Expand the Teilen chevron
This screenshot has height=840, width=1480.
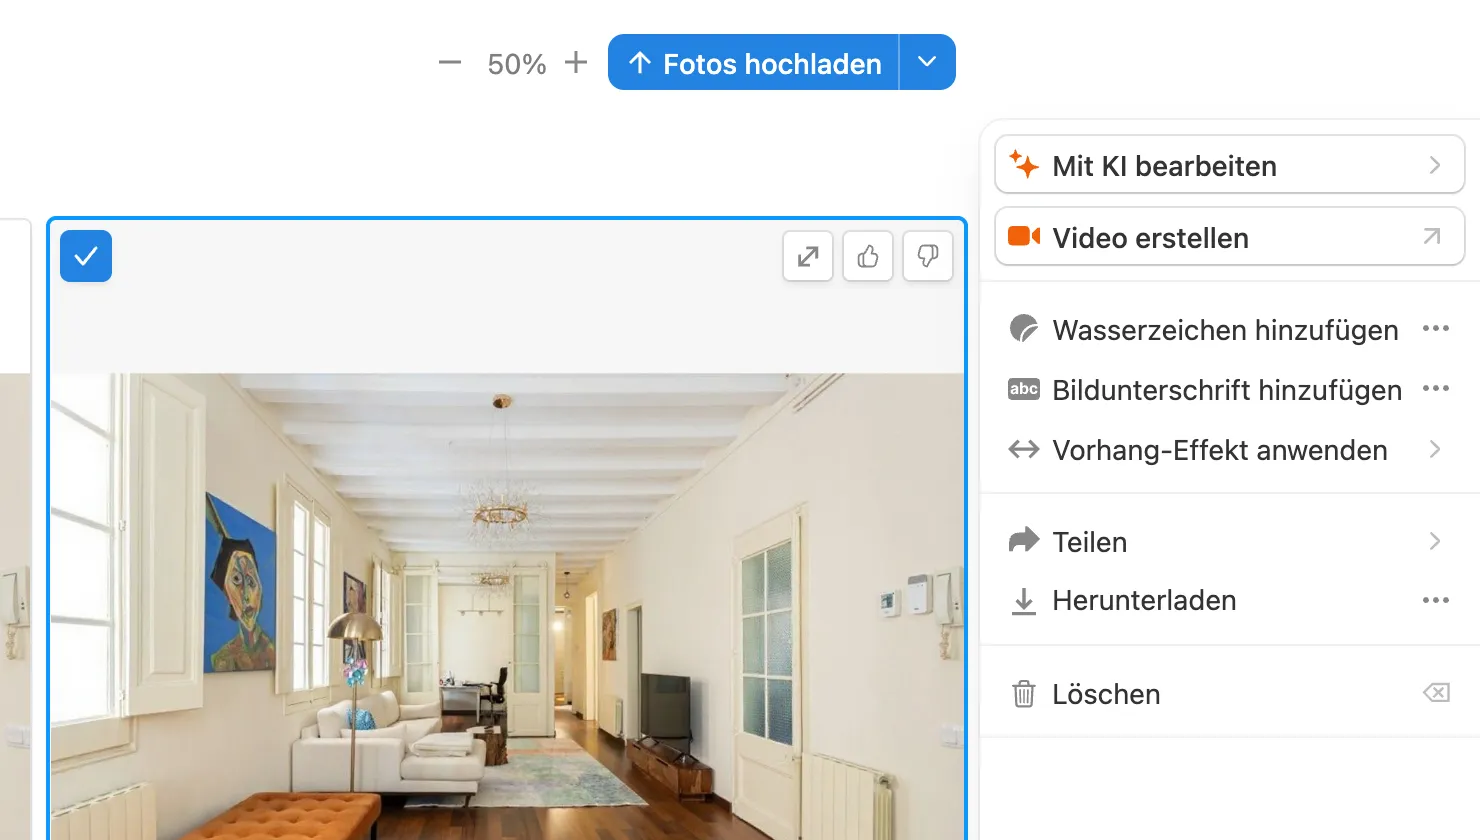[x=1435, y=541]
